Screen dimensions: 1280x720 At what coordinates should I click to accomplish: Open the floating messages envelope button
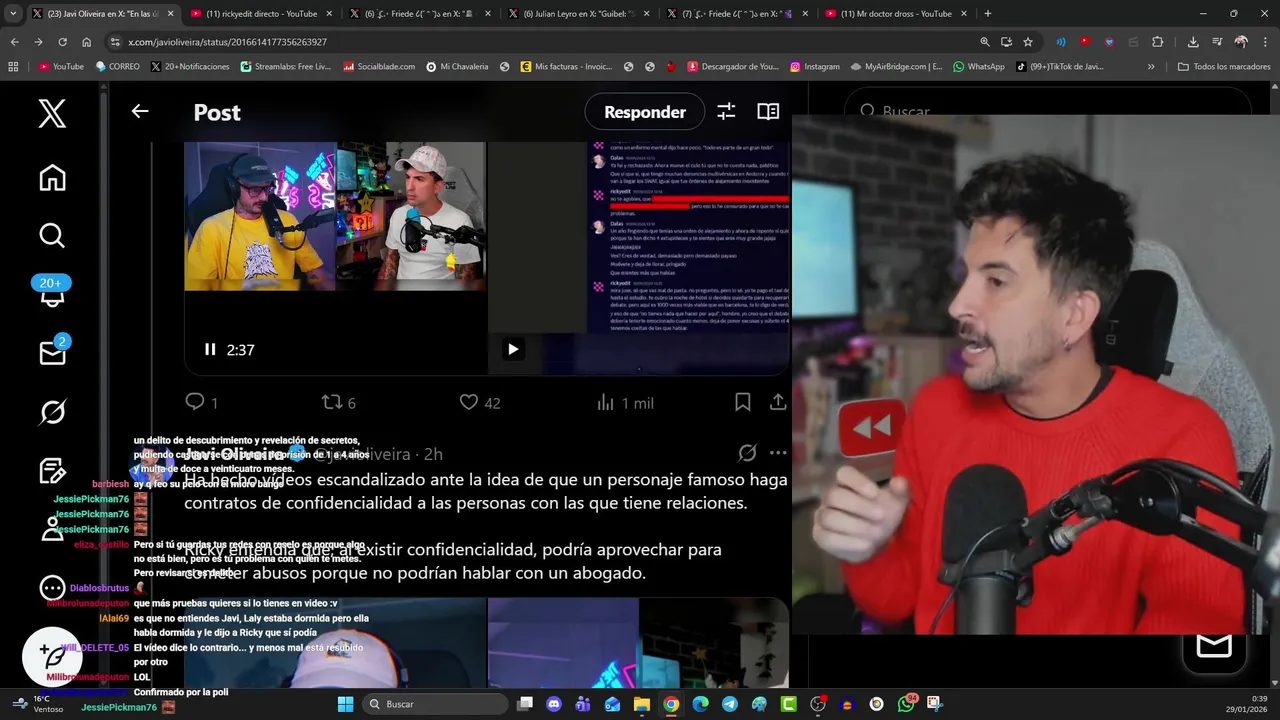pyautogui.click(x=1214, y=645)
